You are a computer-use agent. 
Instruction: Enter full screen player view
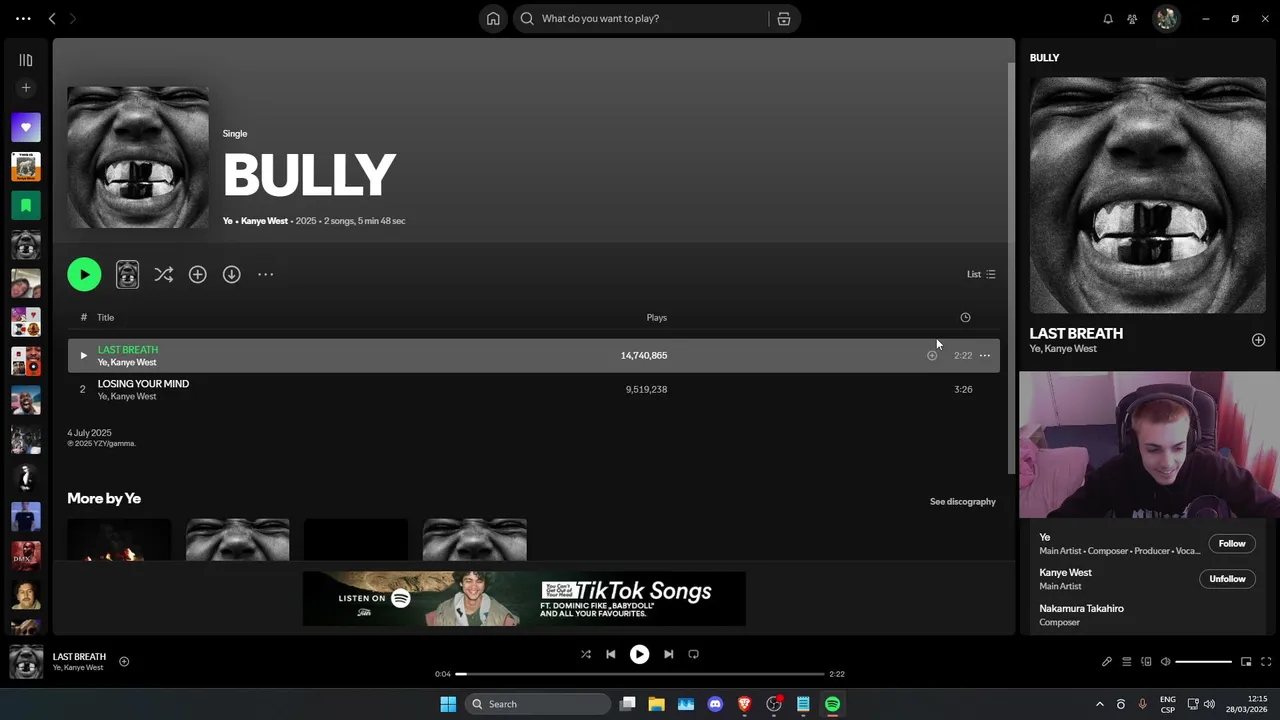(1266, 662)
